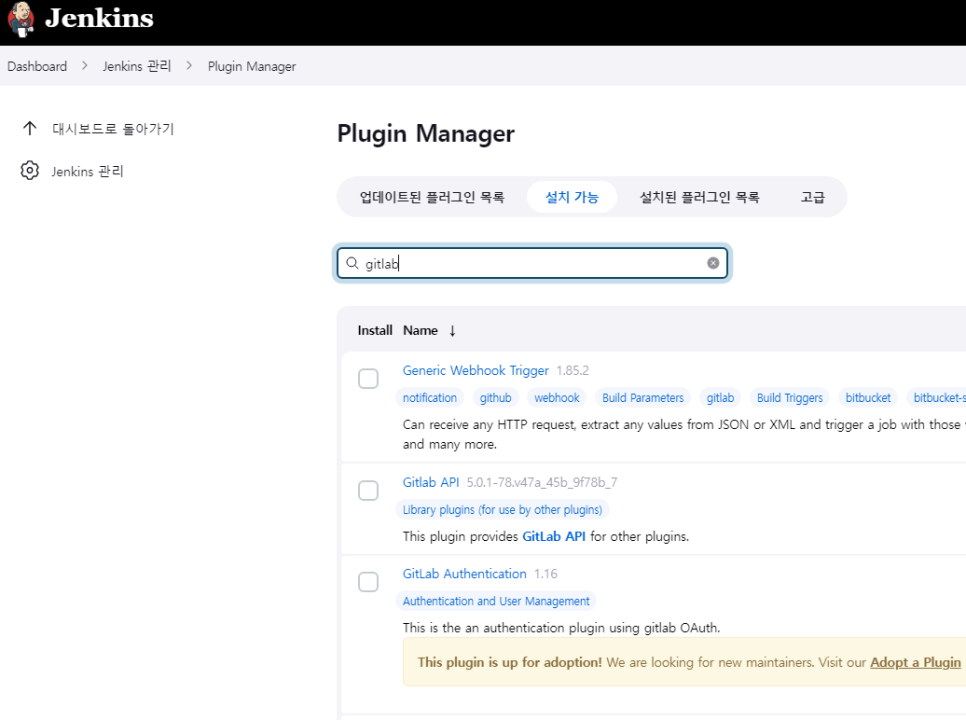Click the gitlab tag label
Viewport: 966px width, 720px height.
(720, 398)
